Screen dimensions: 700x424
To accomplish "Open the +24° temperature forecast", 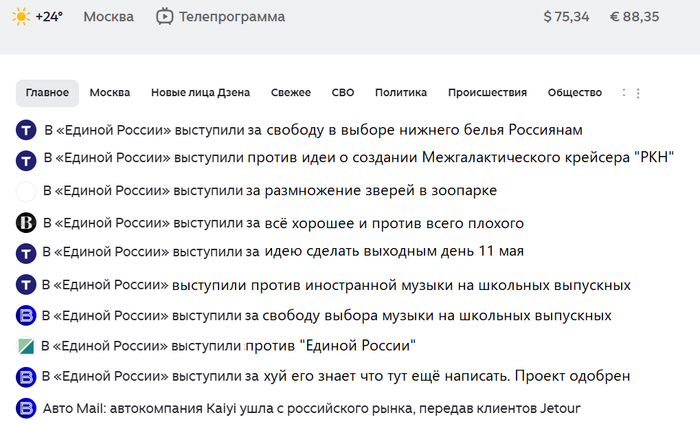I will [x=49, y=17].
